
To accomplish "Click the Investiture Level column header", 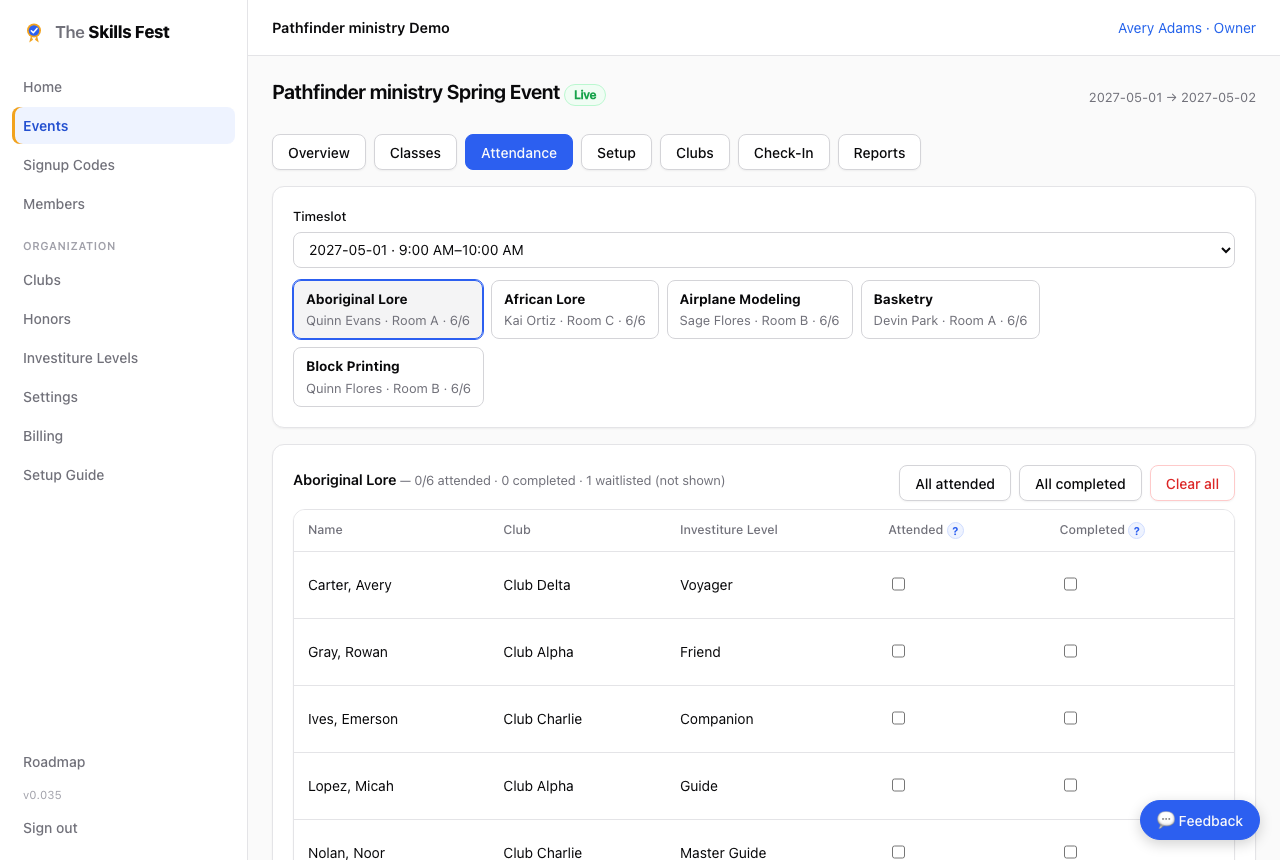I will click(x=728, y=530).
